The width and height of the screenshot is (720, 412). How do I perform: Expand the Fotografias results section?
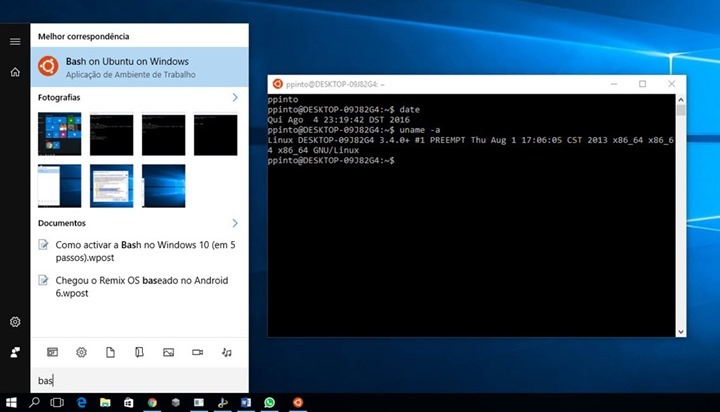pos(235,98)
